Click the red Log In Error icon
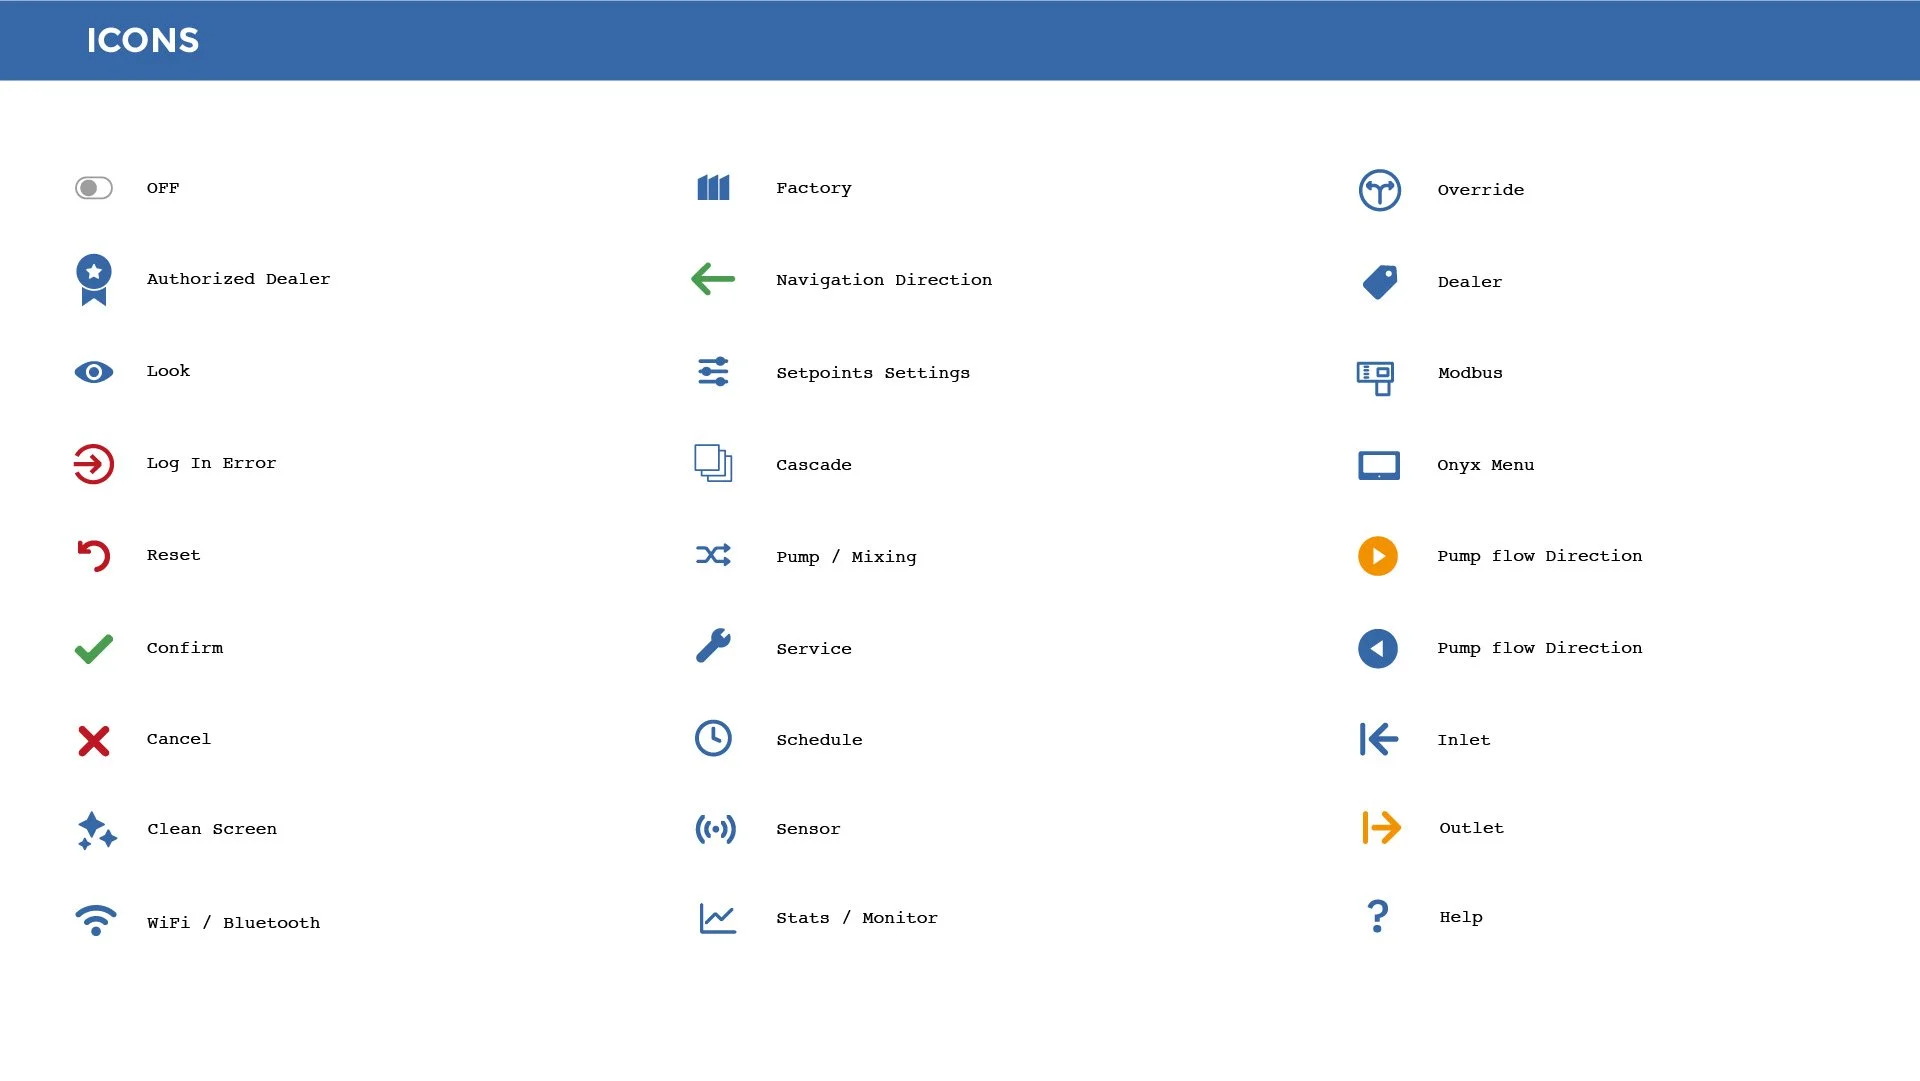 click(94, 464)
